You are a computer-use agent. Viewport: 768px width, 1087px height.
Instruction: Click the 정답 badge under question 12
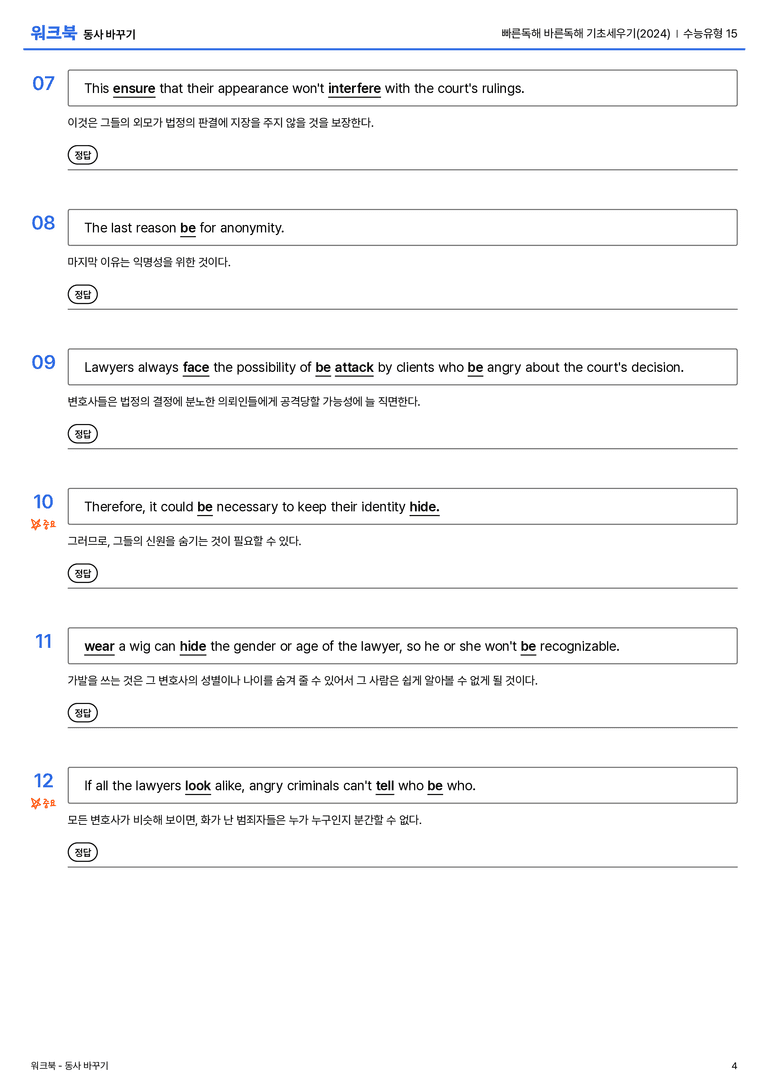tap(82, 851)
